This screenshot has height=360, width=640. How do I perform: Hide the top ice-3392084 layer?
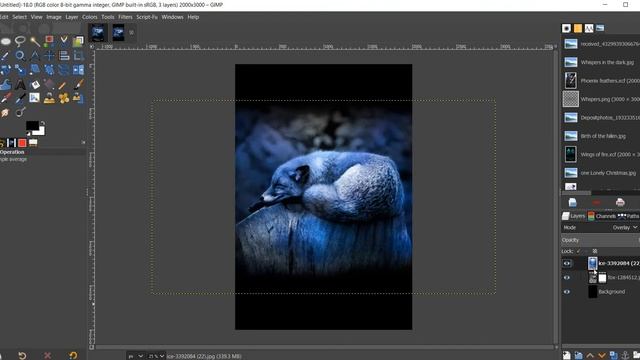(x=567, y=263)
